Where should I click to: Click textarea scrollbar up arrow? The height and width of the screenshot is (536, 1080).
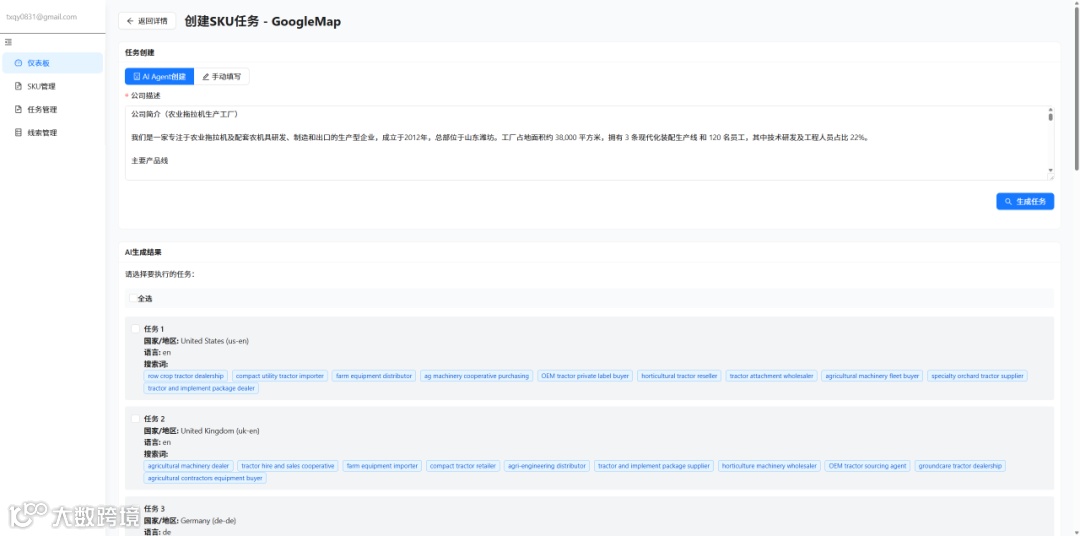coord(1050,110)
